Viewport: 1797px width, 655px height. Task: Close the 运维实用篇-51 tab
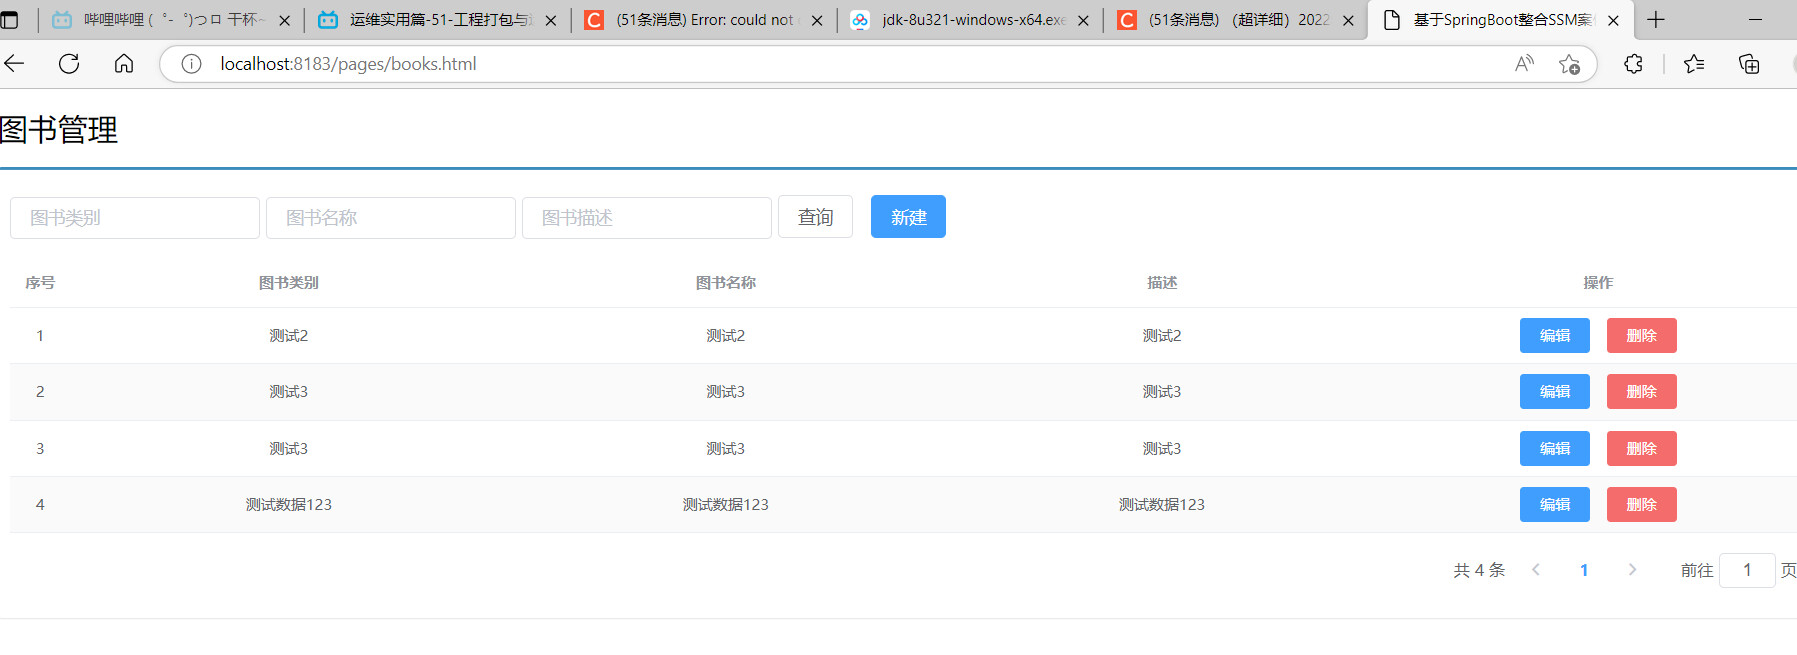tap(550, 20)
